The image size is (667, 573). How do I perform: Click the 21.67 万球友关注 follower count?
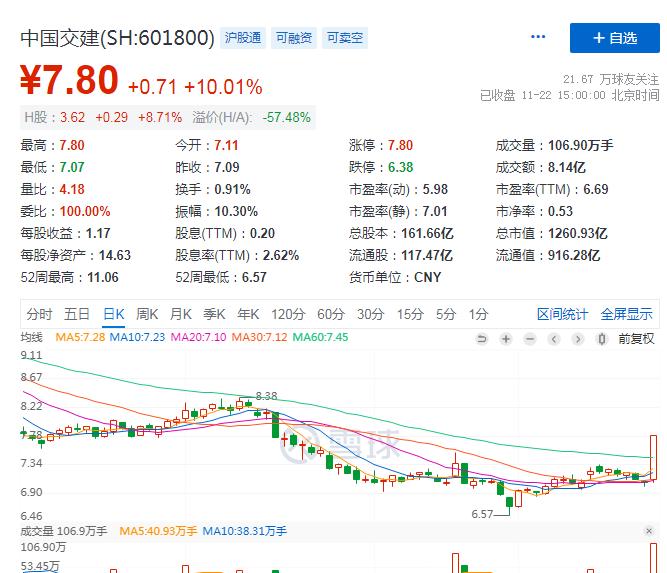coord(611,79)
